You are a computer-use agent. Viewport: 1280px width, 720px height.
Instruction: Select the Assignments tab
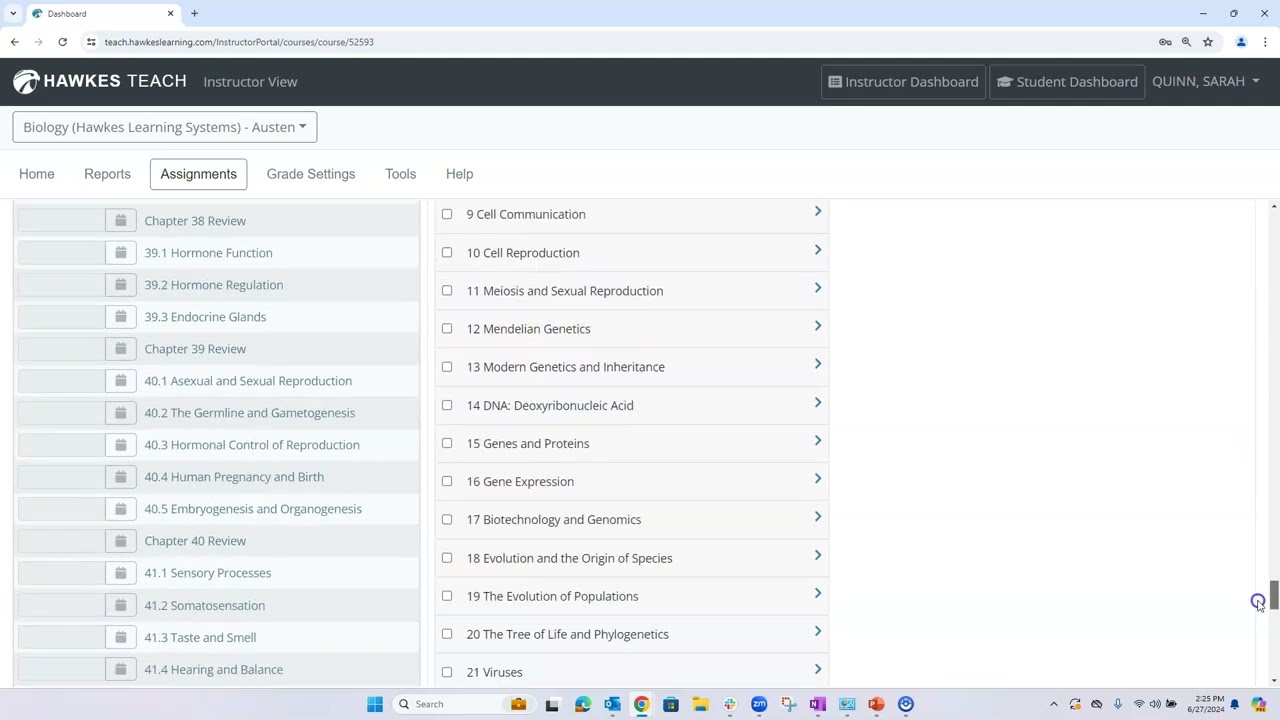198,174
